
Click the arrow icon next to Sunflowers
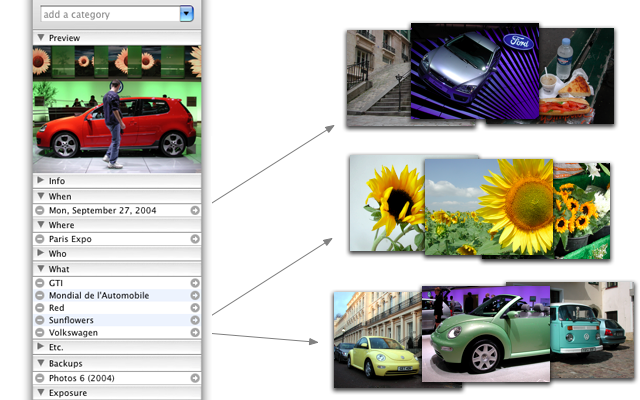tap(196, 320)
